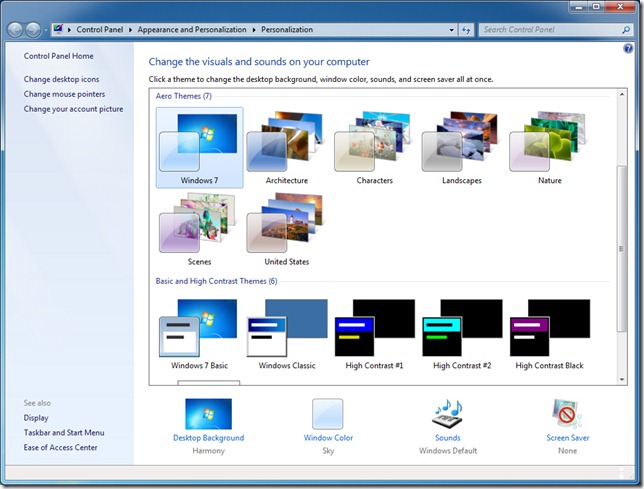Apply the Characters theme
Screen dimensions: 644x489
[374, 145]
